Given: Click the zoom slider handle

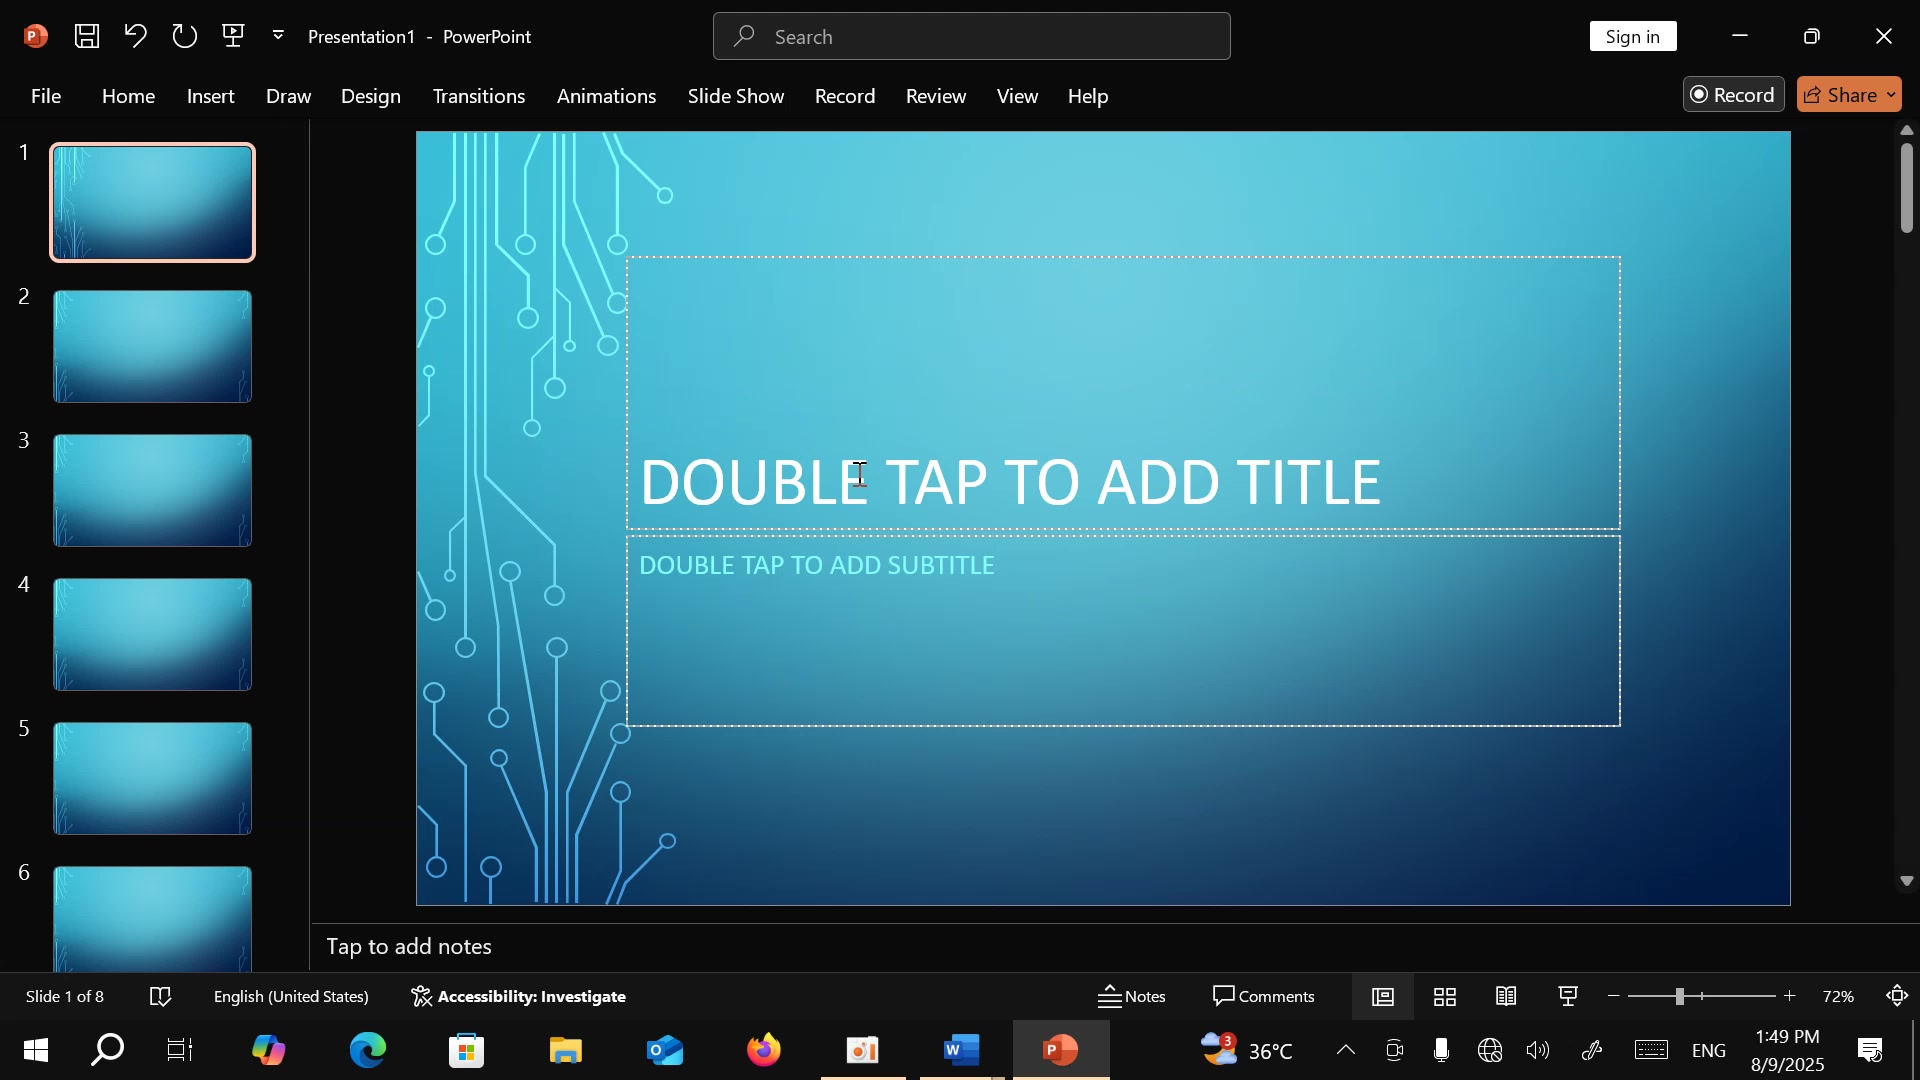Looking at the screenshot, I should point(1680,997).
